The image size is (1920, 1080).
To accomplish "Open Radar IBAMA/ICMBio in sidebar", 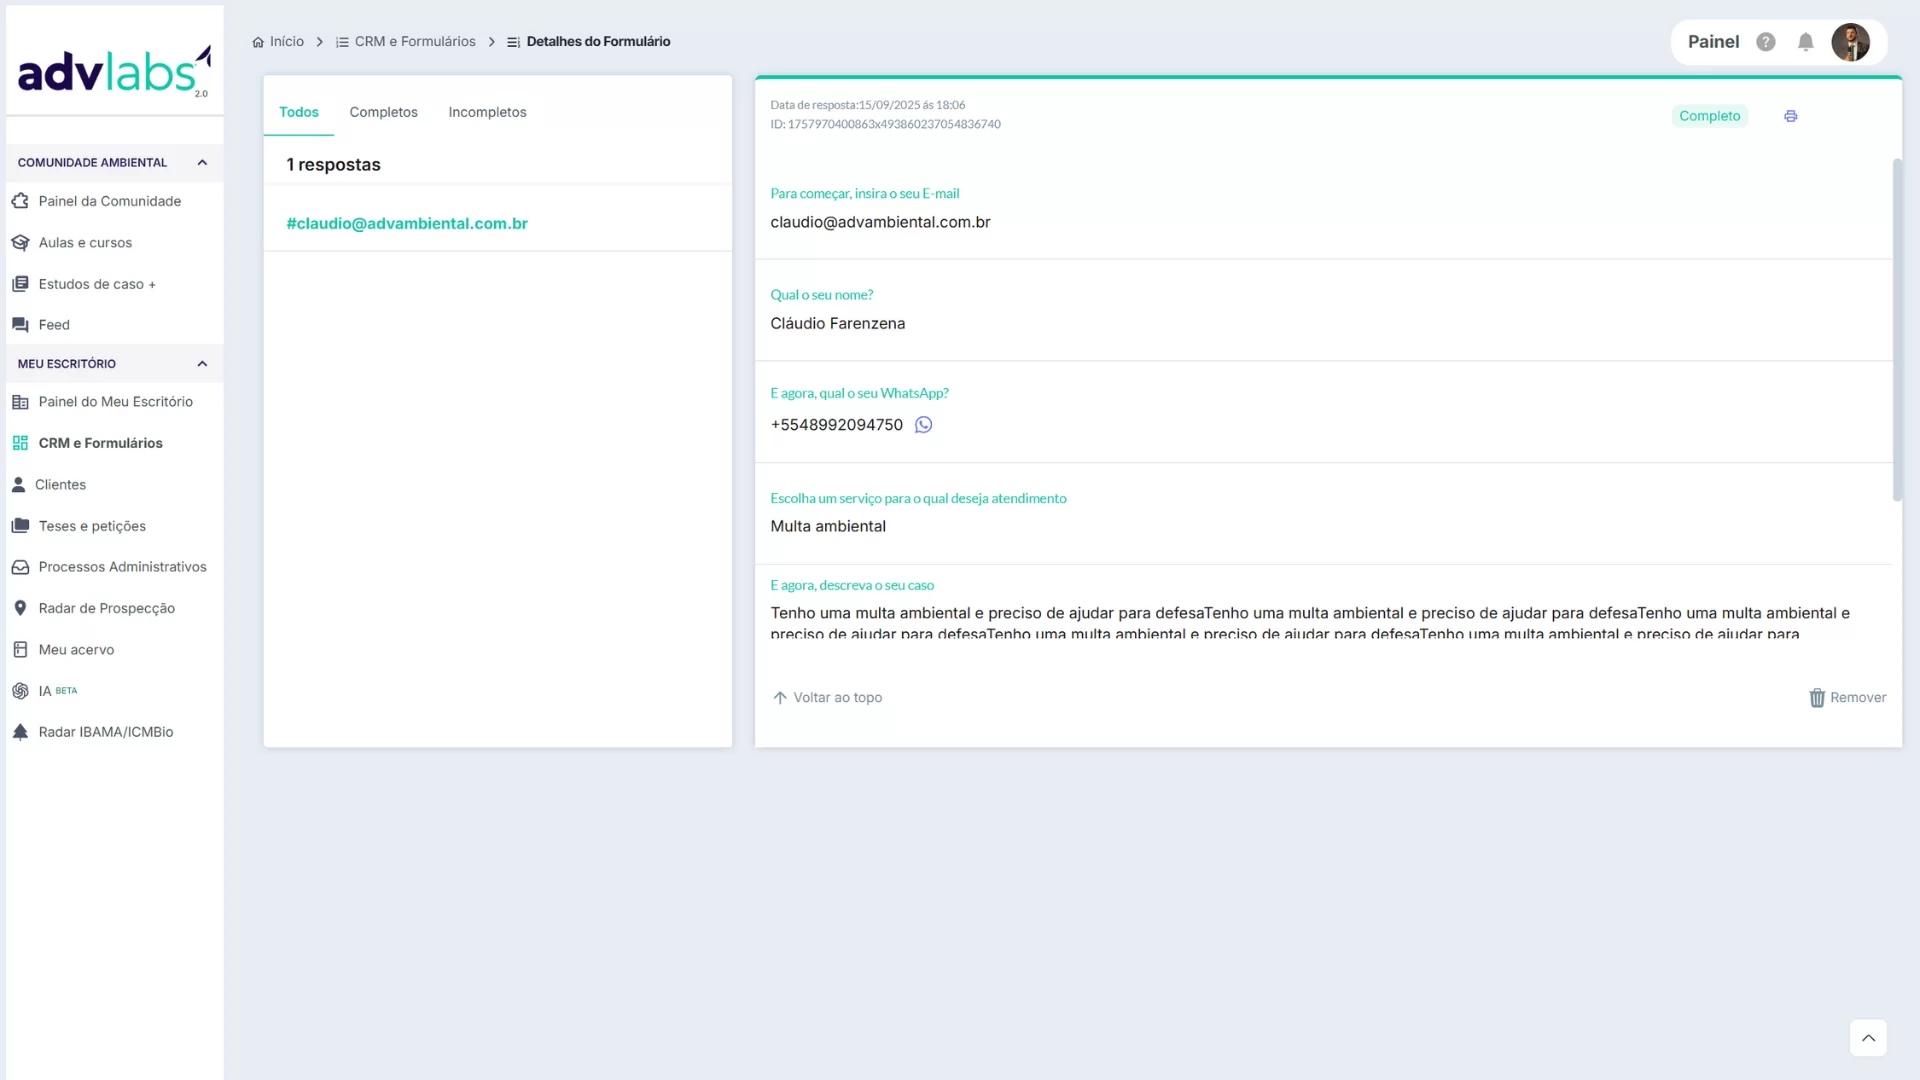I will [x=105, y=732].
